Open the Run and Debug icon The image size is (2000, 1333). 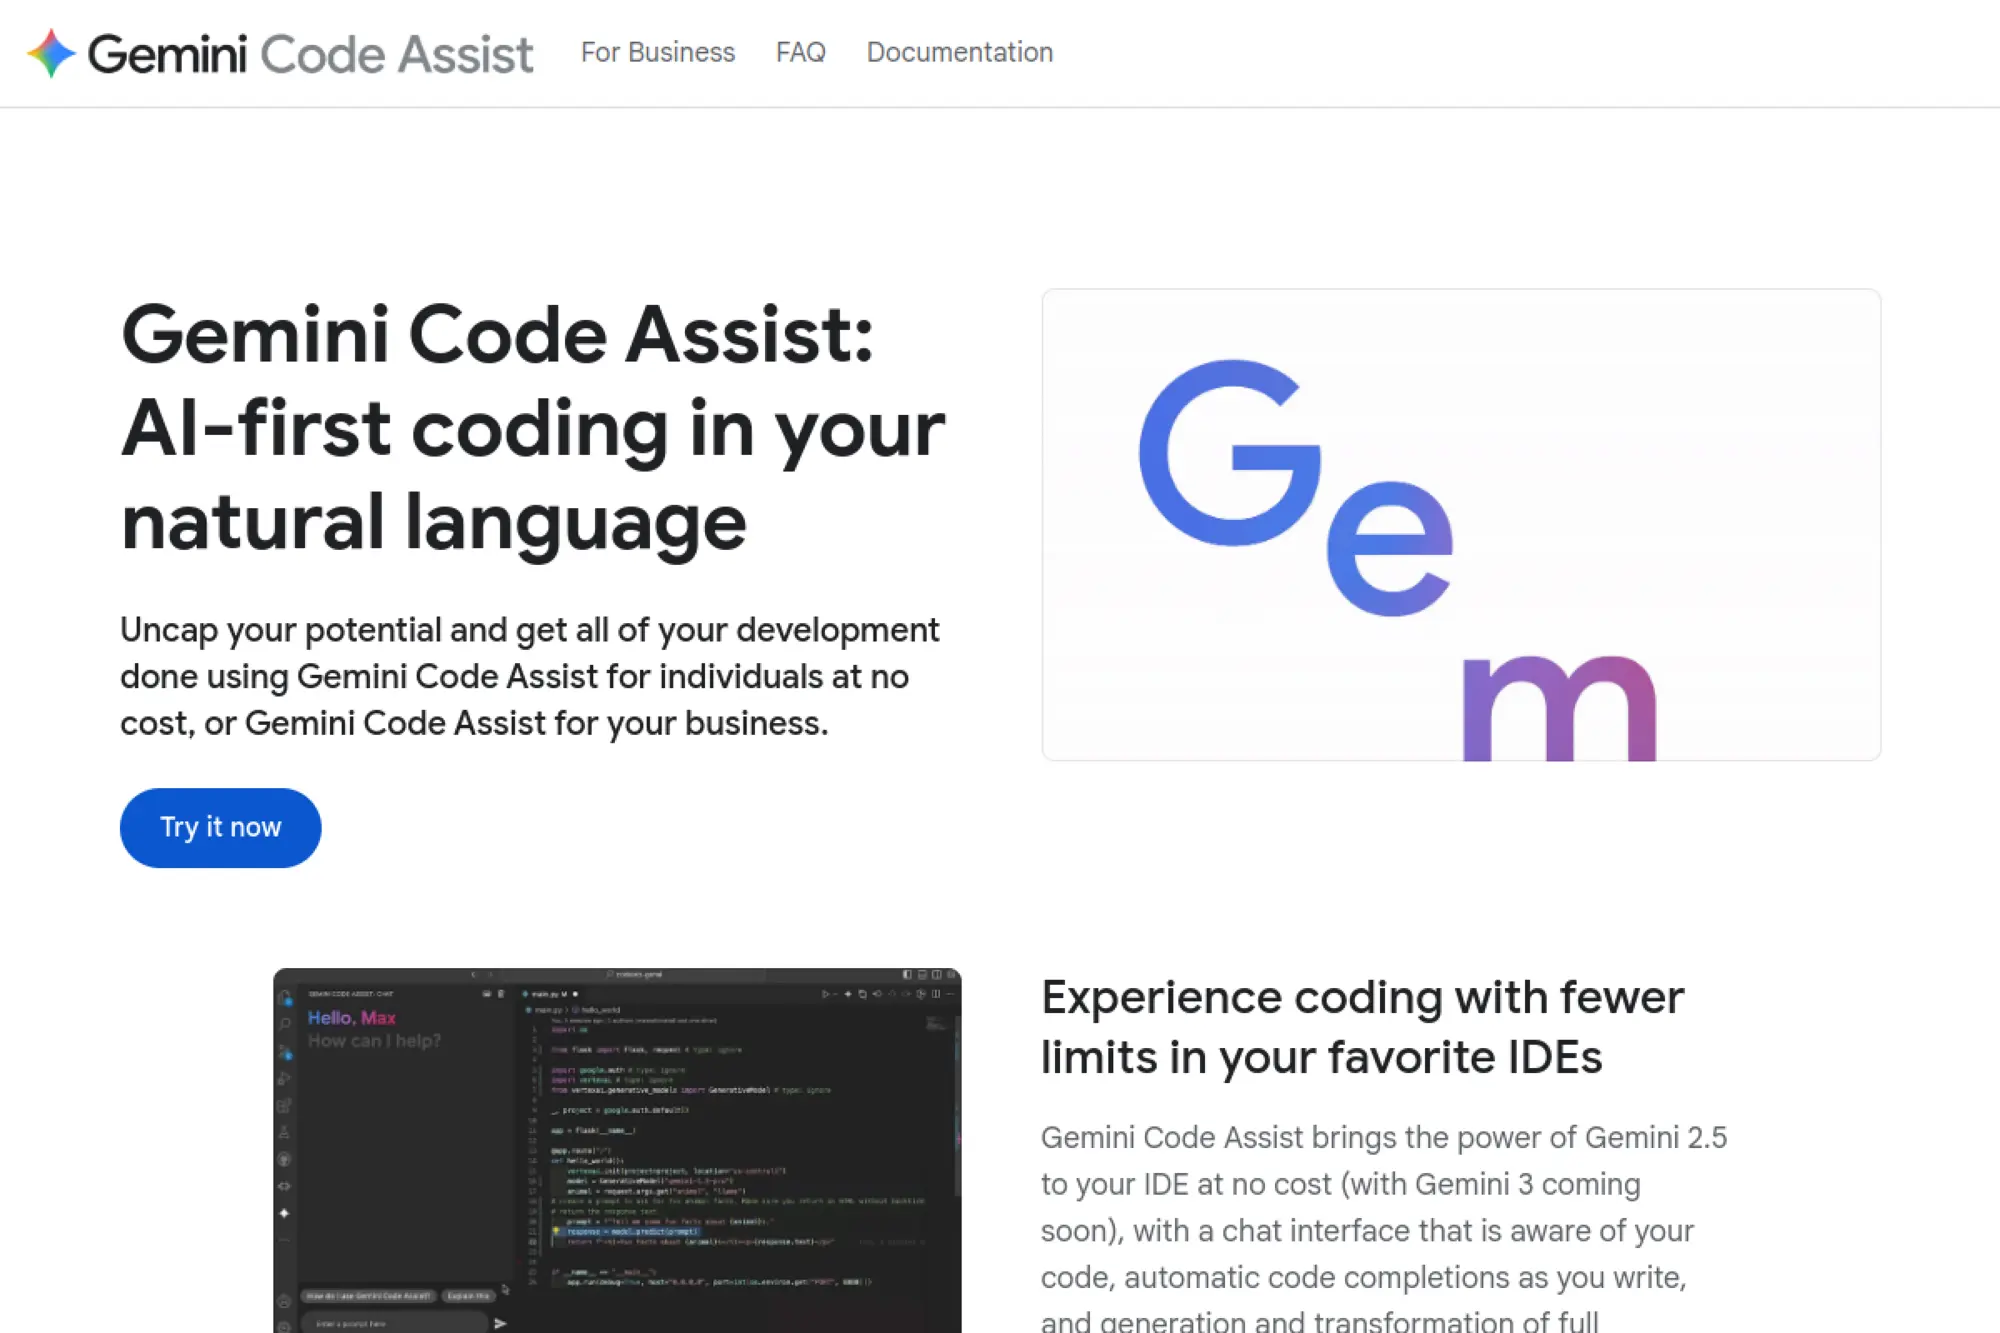pos(285,1079)
